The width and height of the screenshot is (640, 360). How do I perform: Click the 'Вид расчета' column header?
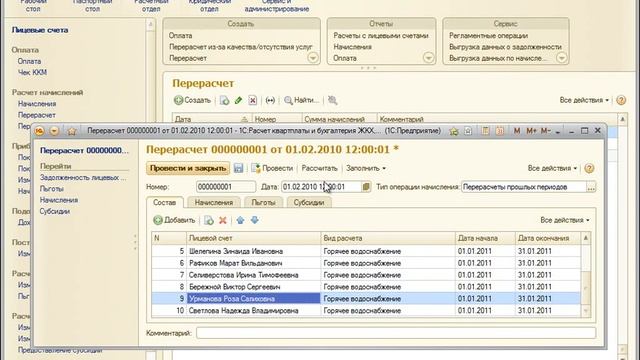coord(388,238)
